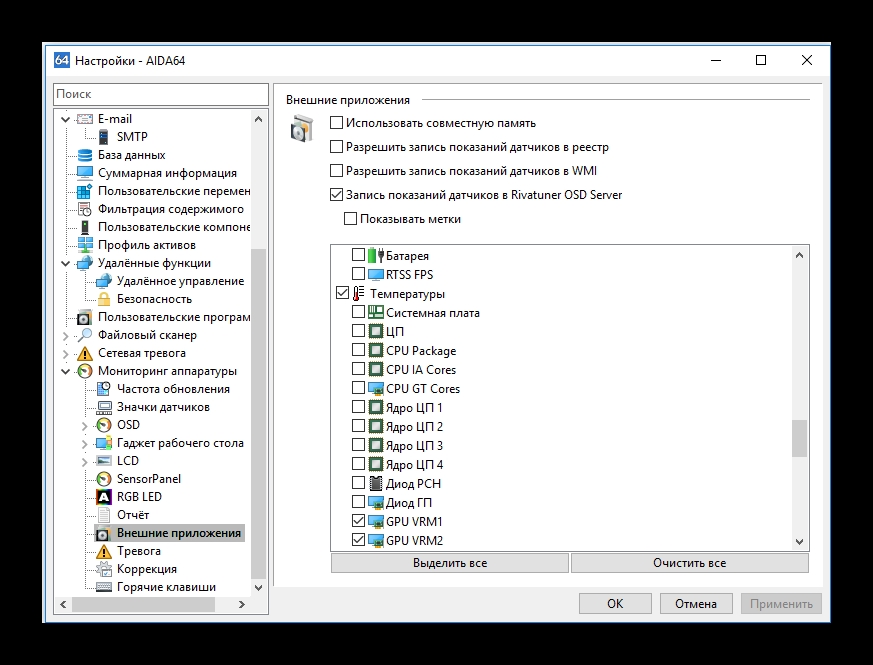Expand the Файловый сканер node
Image resolution: width=873 pixels, height=665 pixels.
click(x=66, y=335)
